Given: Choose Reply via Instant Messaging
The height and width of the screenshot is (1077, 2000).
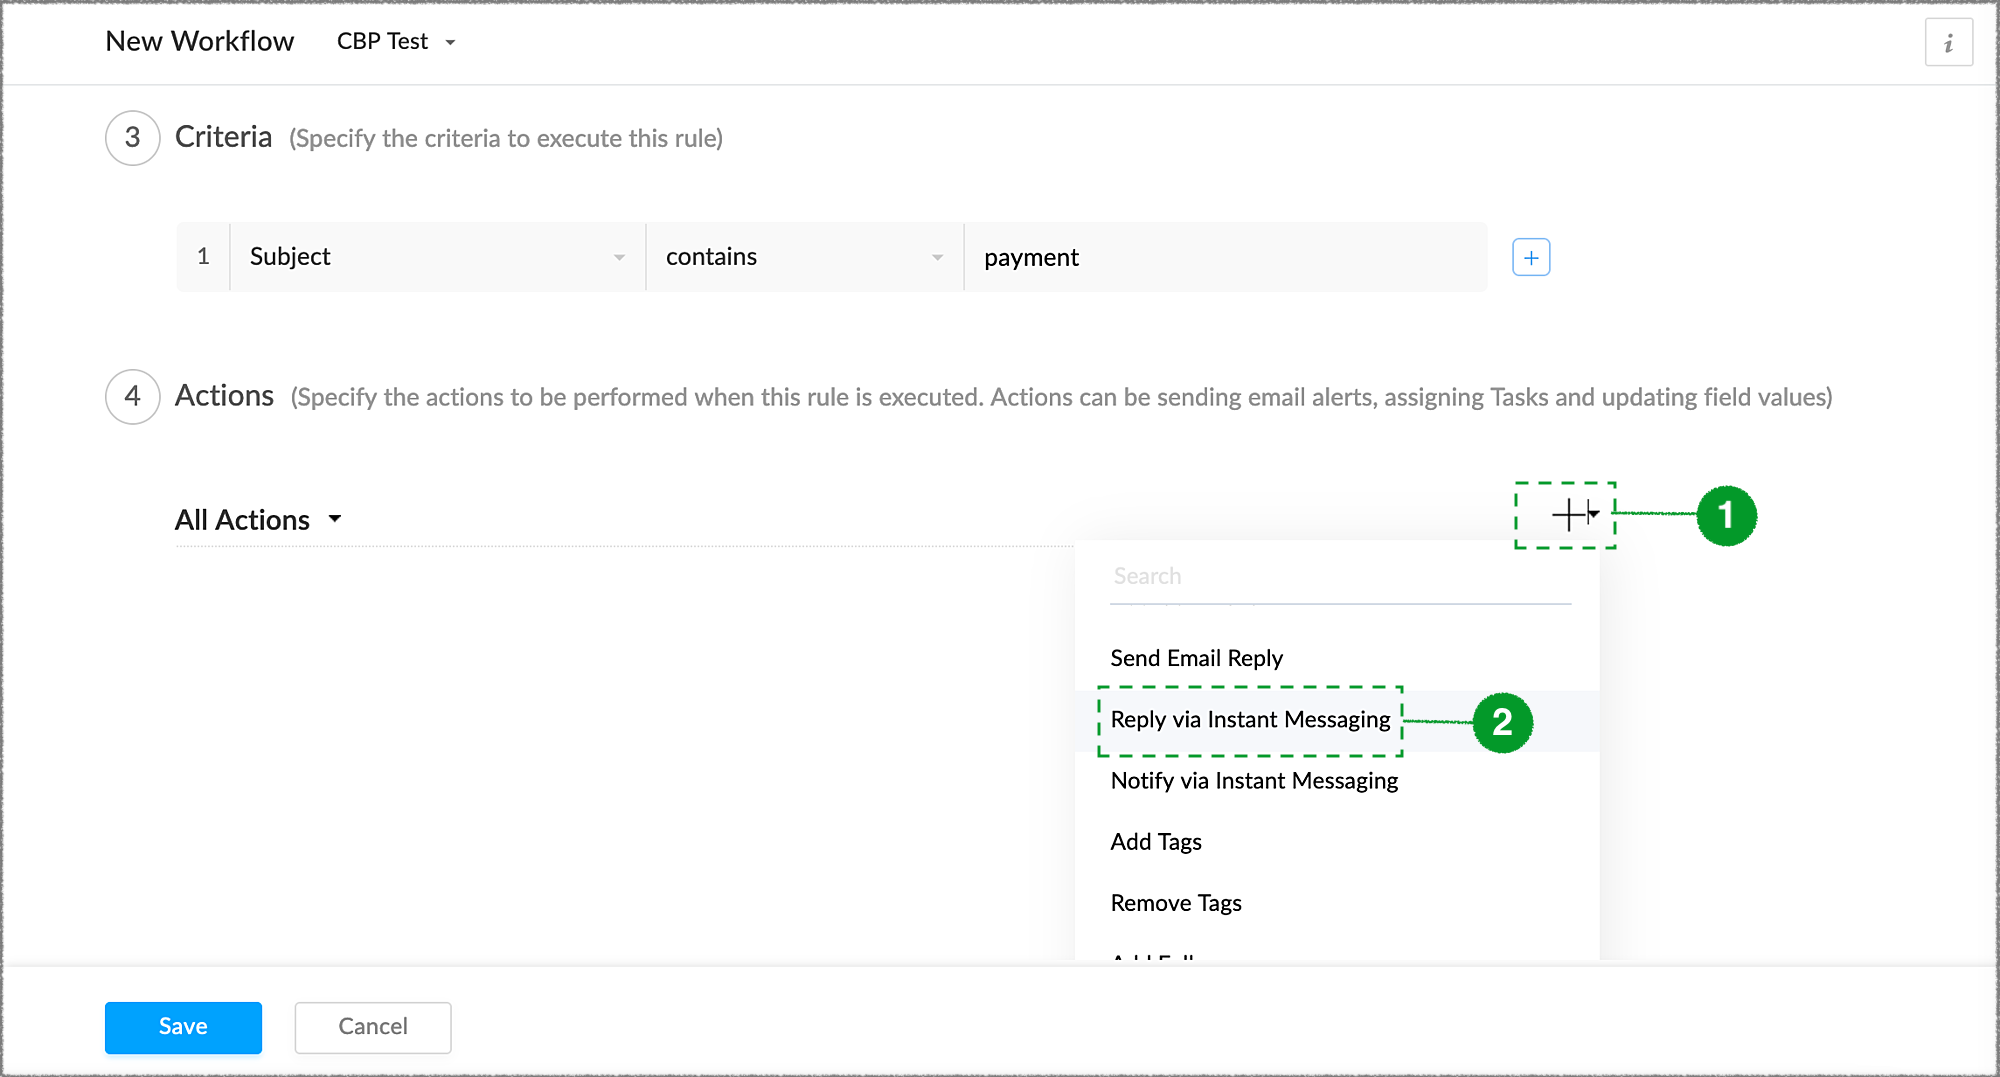Looking at the screenshot, I should (x=1250, y=720).
